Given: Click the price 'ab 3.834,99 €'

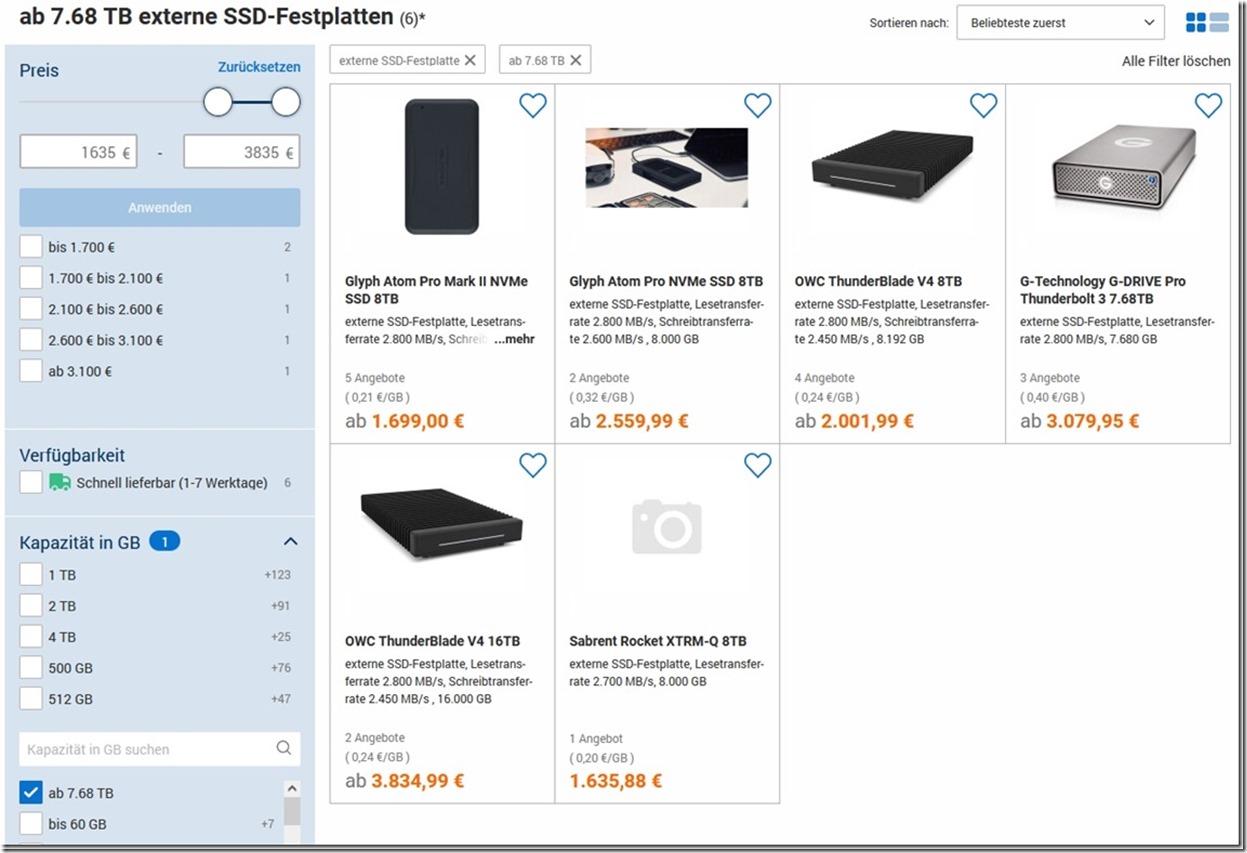Looking at the screenshot, I should (405, 781).
